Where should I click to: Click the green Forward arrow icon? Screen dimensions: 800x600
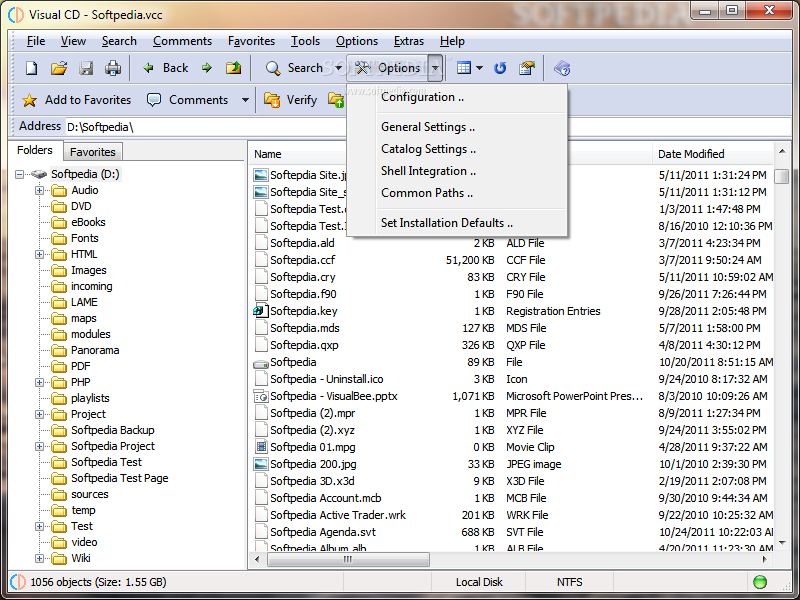(x=207, y=68)
